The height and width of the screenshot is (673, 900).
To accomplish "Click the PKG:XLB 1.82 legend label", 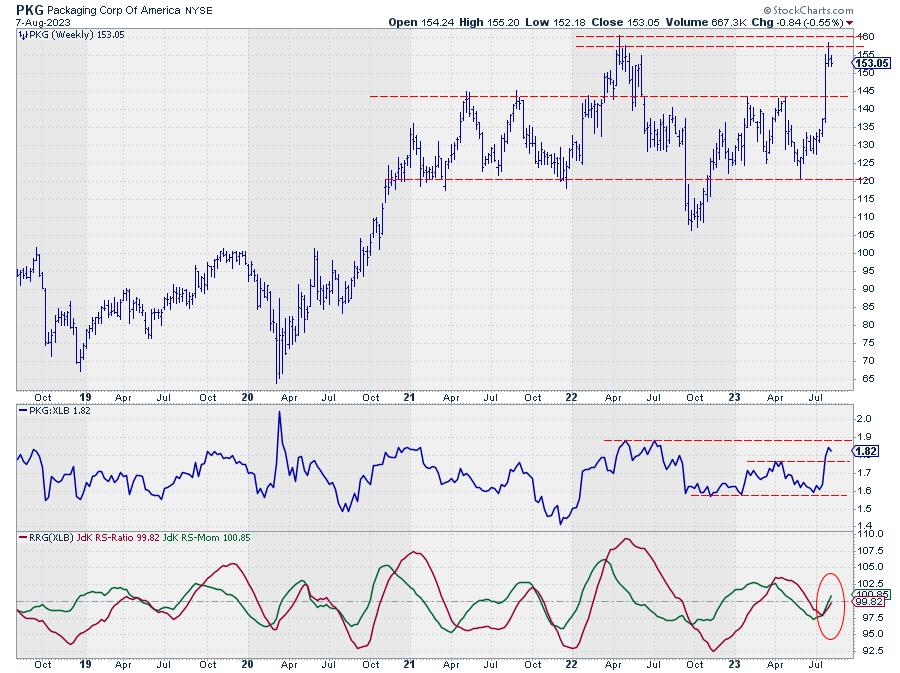I will tap(59, 411).
